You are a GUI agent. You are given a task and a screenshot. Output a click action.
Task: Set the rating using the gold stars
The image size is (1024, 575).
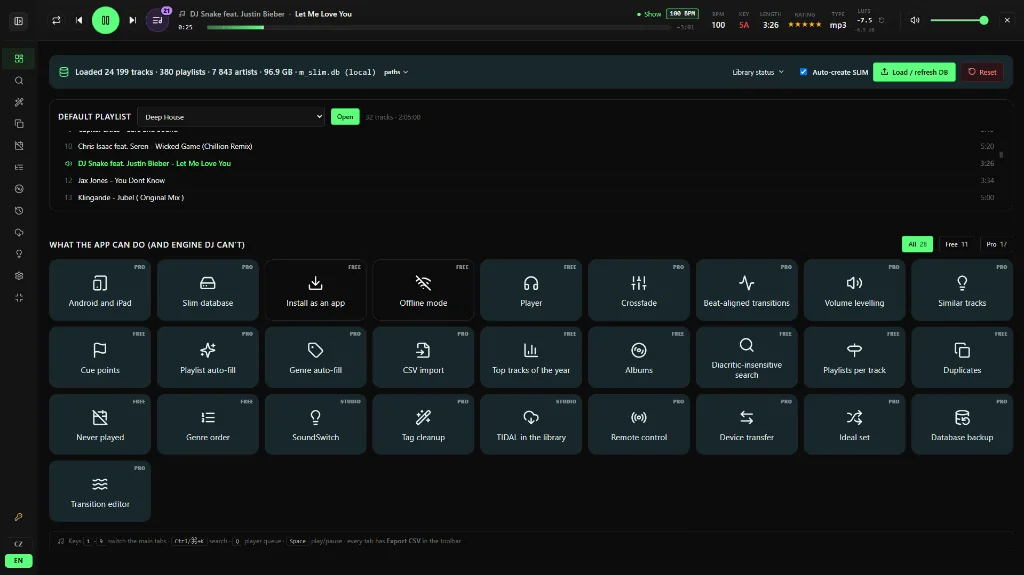tap(804, 25)
